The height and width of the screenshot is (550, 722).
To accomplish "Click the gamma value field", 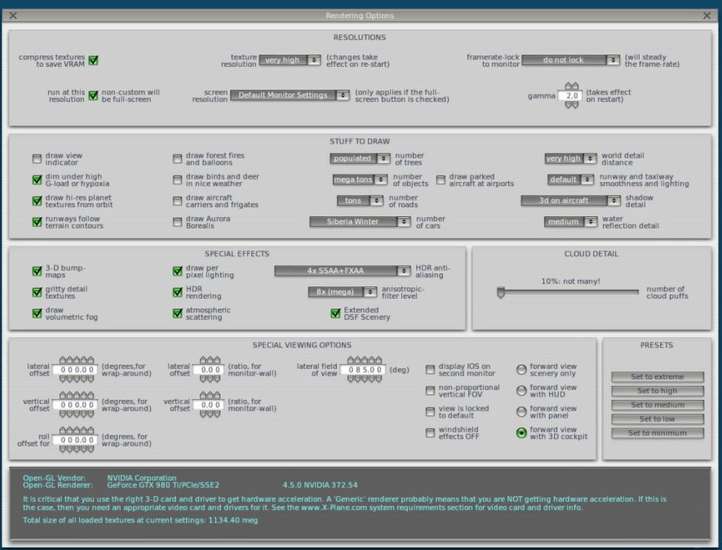I will coord(570,96).
